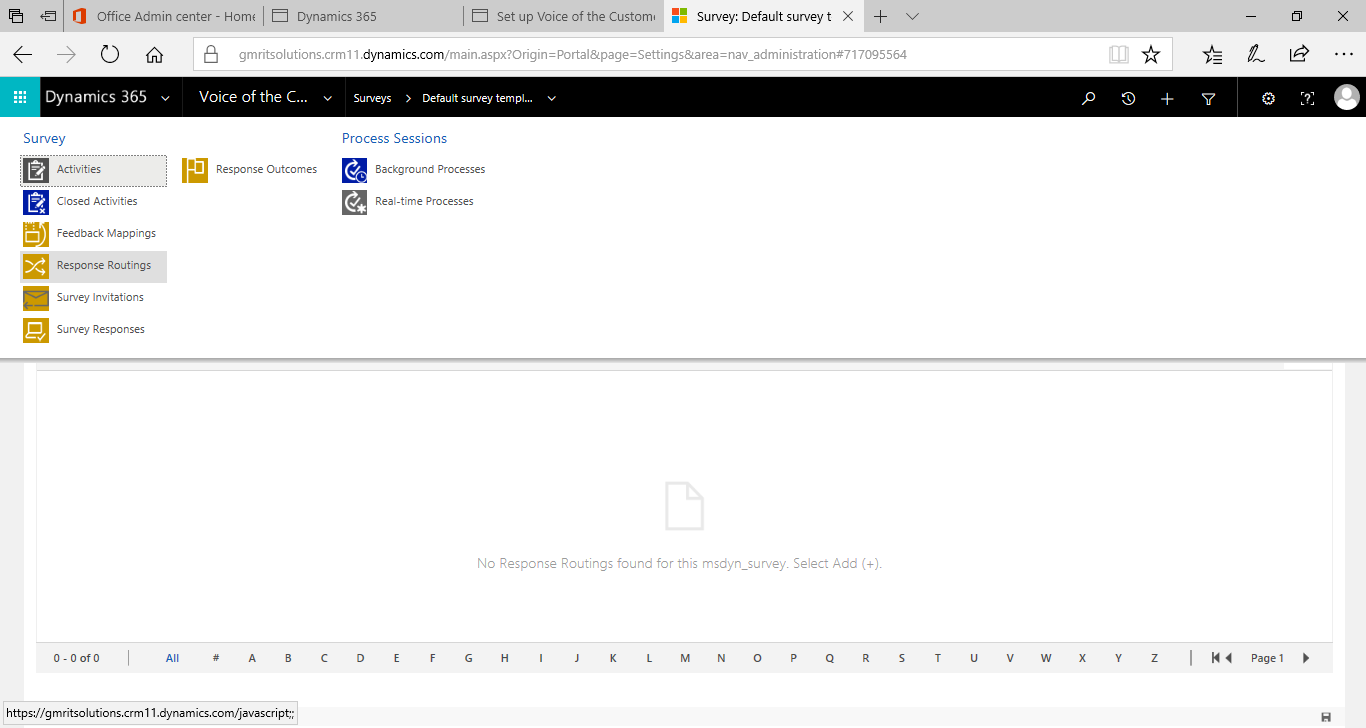Filter list by letter A
The image size is (1366, 728).
point(252,658)
